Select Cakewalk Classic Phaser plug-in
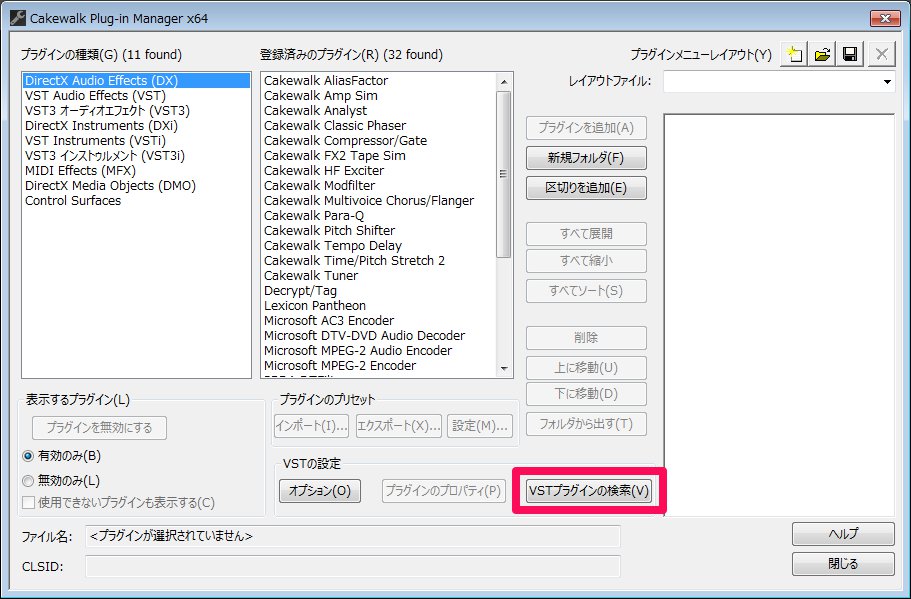Viewport: 911px width, 599px height. (379, 126)
